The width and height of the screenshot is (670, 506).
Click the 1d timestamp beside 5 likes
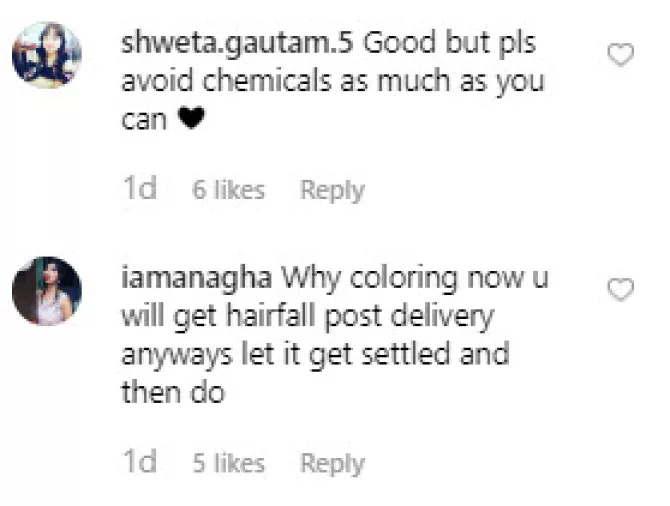[x=140, y=462]
